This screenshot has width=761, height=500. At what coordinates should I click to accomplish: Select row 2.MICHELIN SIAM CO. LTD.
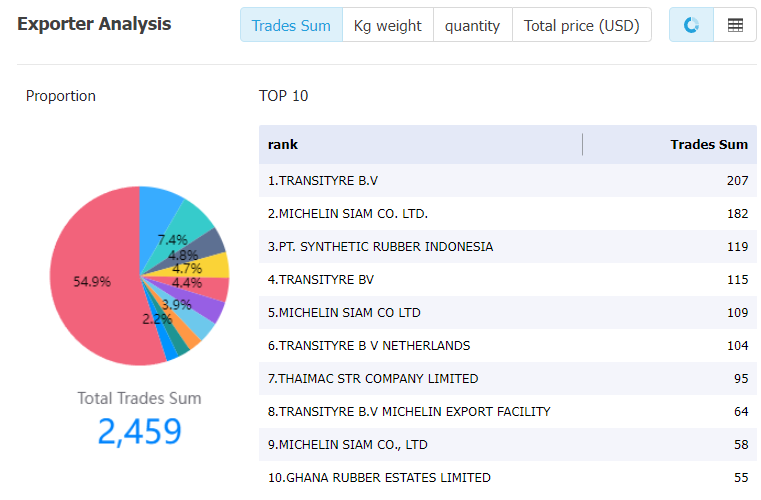[x=508, y=214]
